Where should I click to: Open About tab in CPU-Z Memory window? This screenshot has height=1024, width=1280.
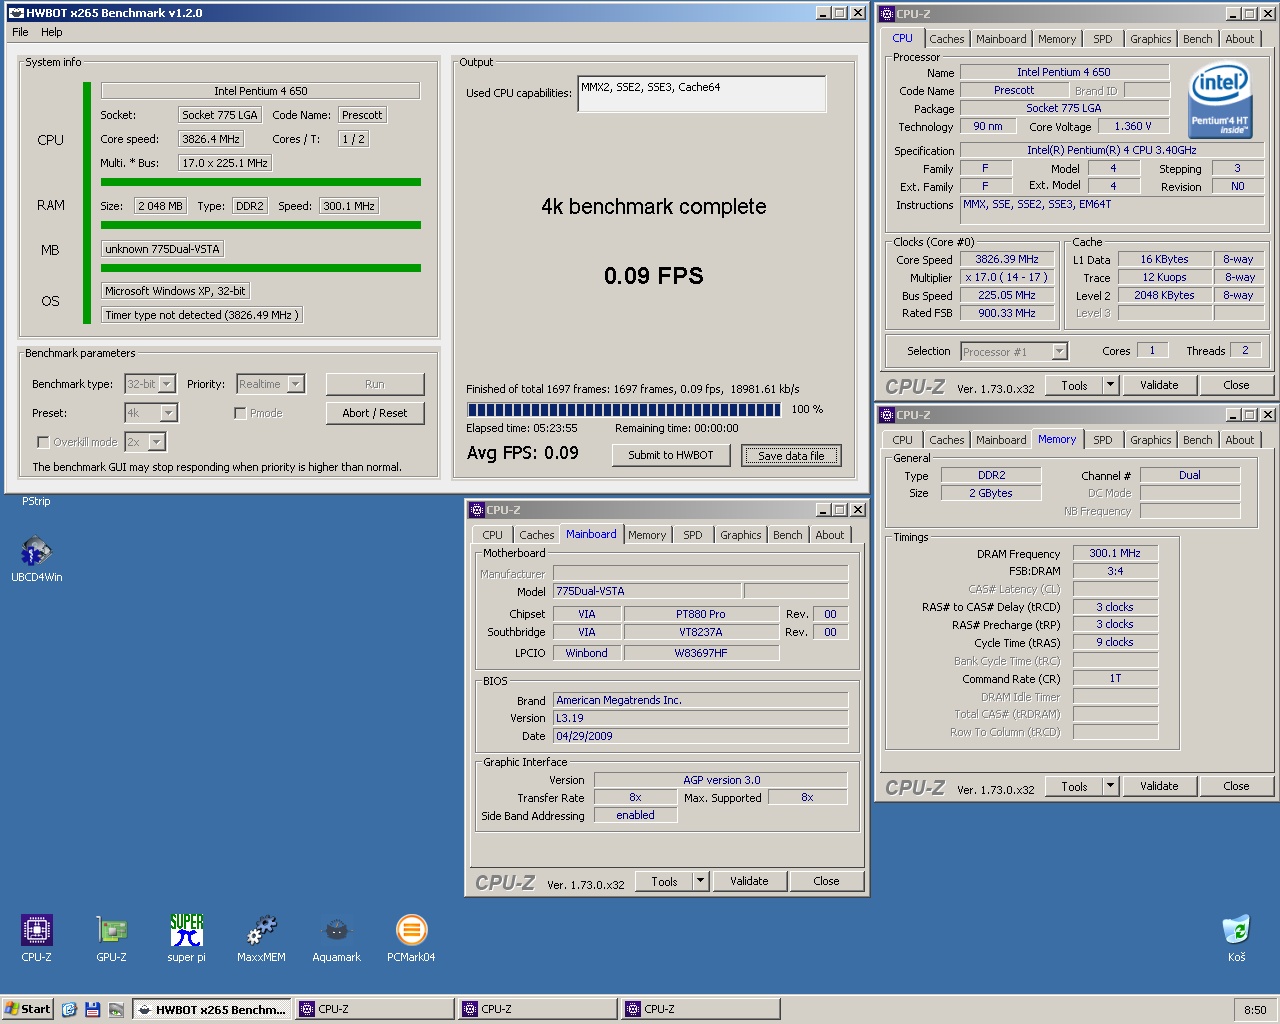tap(1239, 440)
